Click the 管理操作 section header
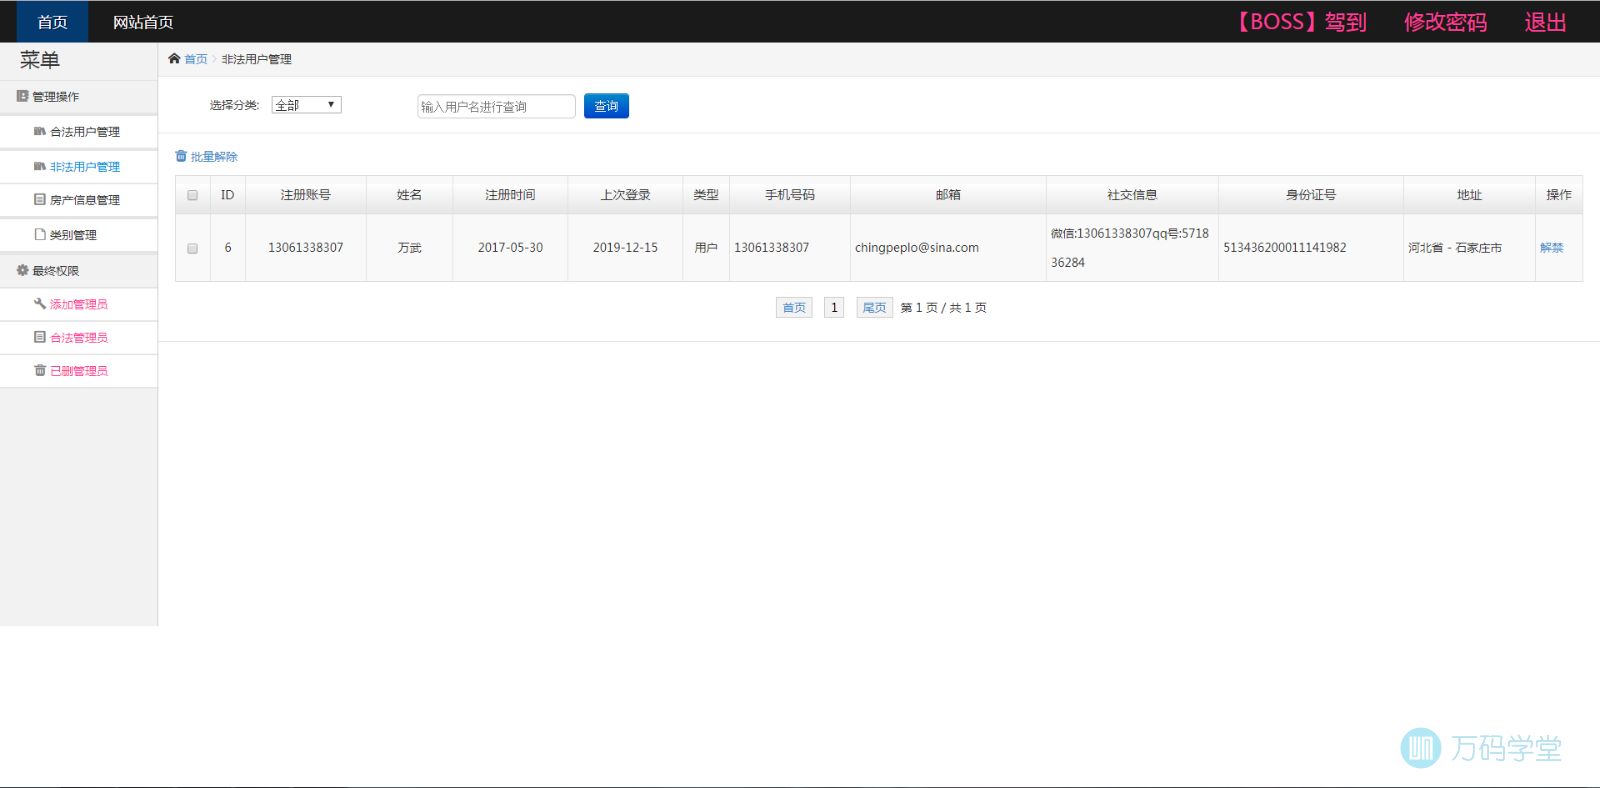This screenshot has height=788, width=1600. (79, 97)
